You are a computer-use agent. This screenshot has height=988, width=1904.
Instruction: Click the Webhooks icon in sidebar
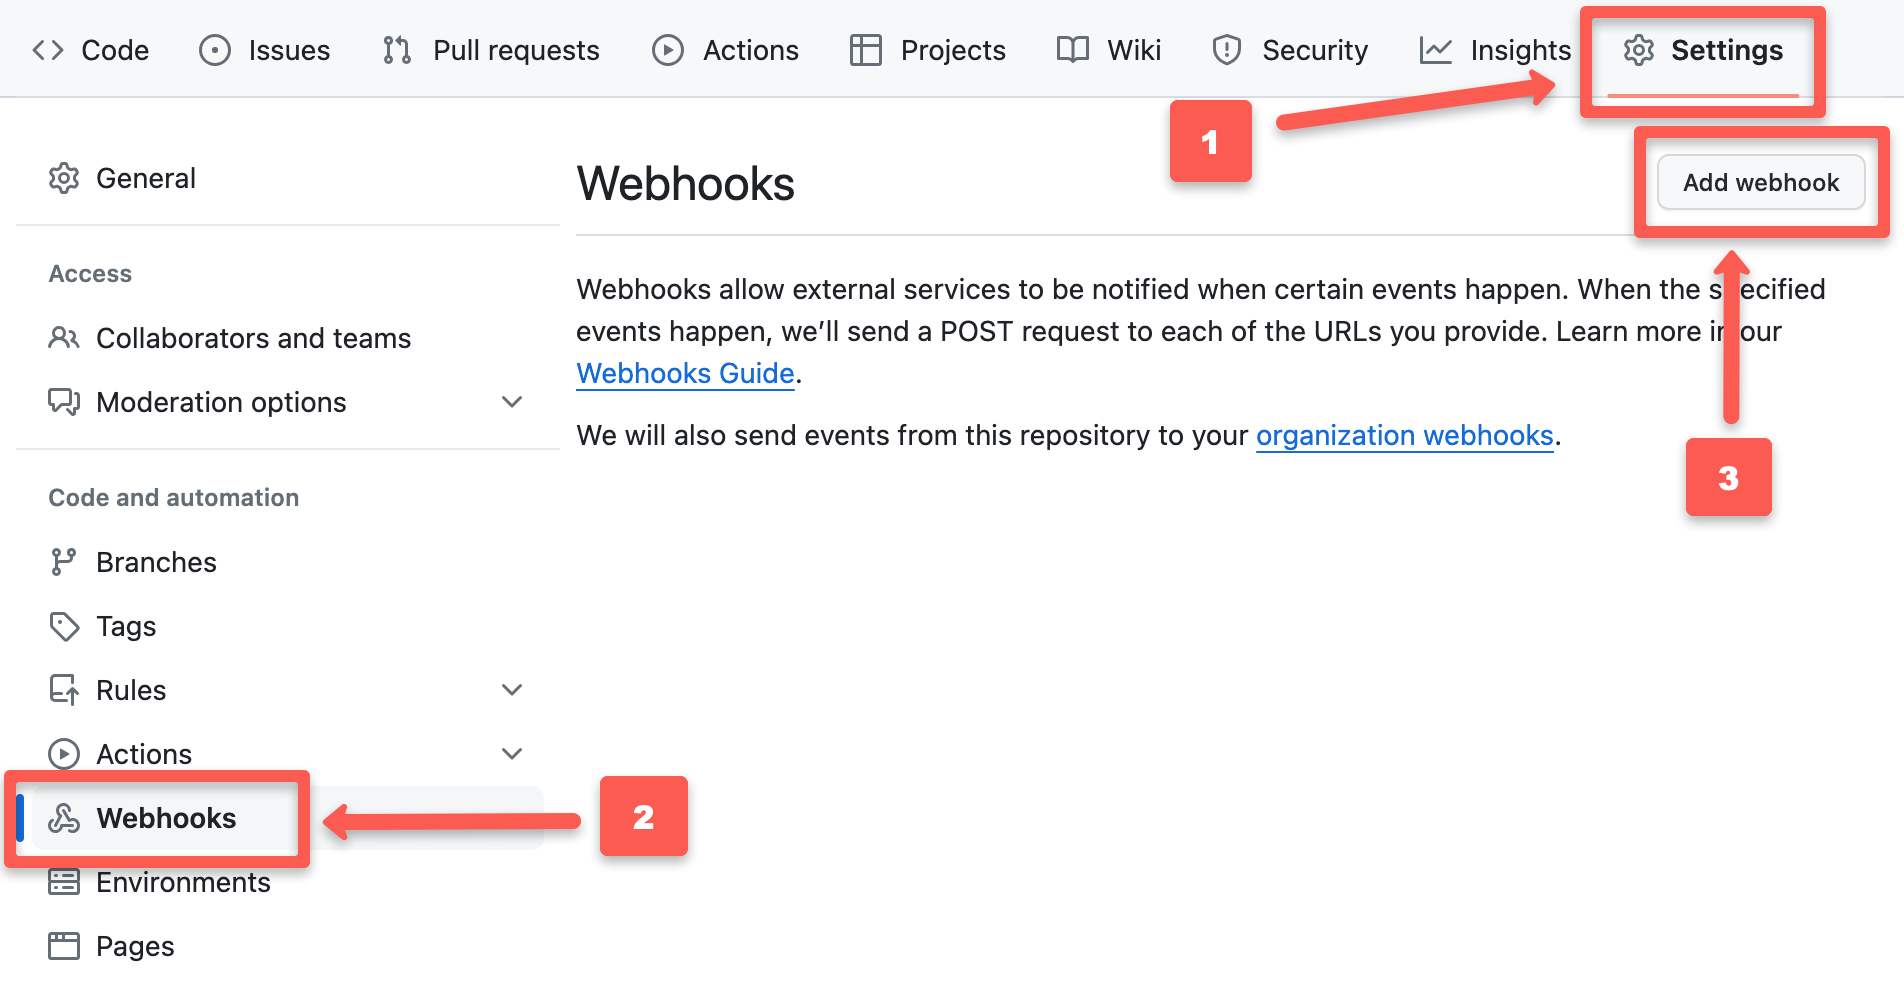pyautogui.click(x=64, y=818)
